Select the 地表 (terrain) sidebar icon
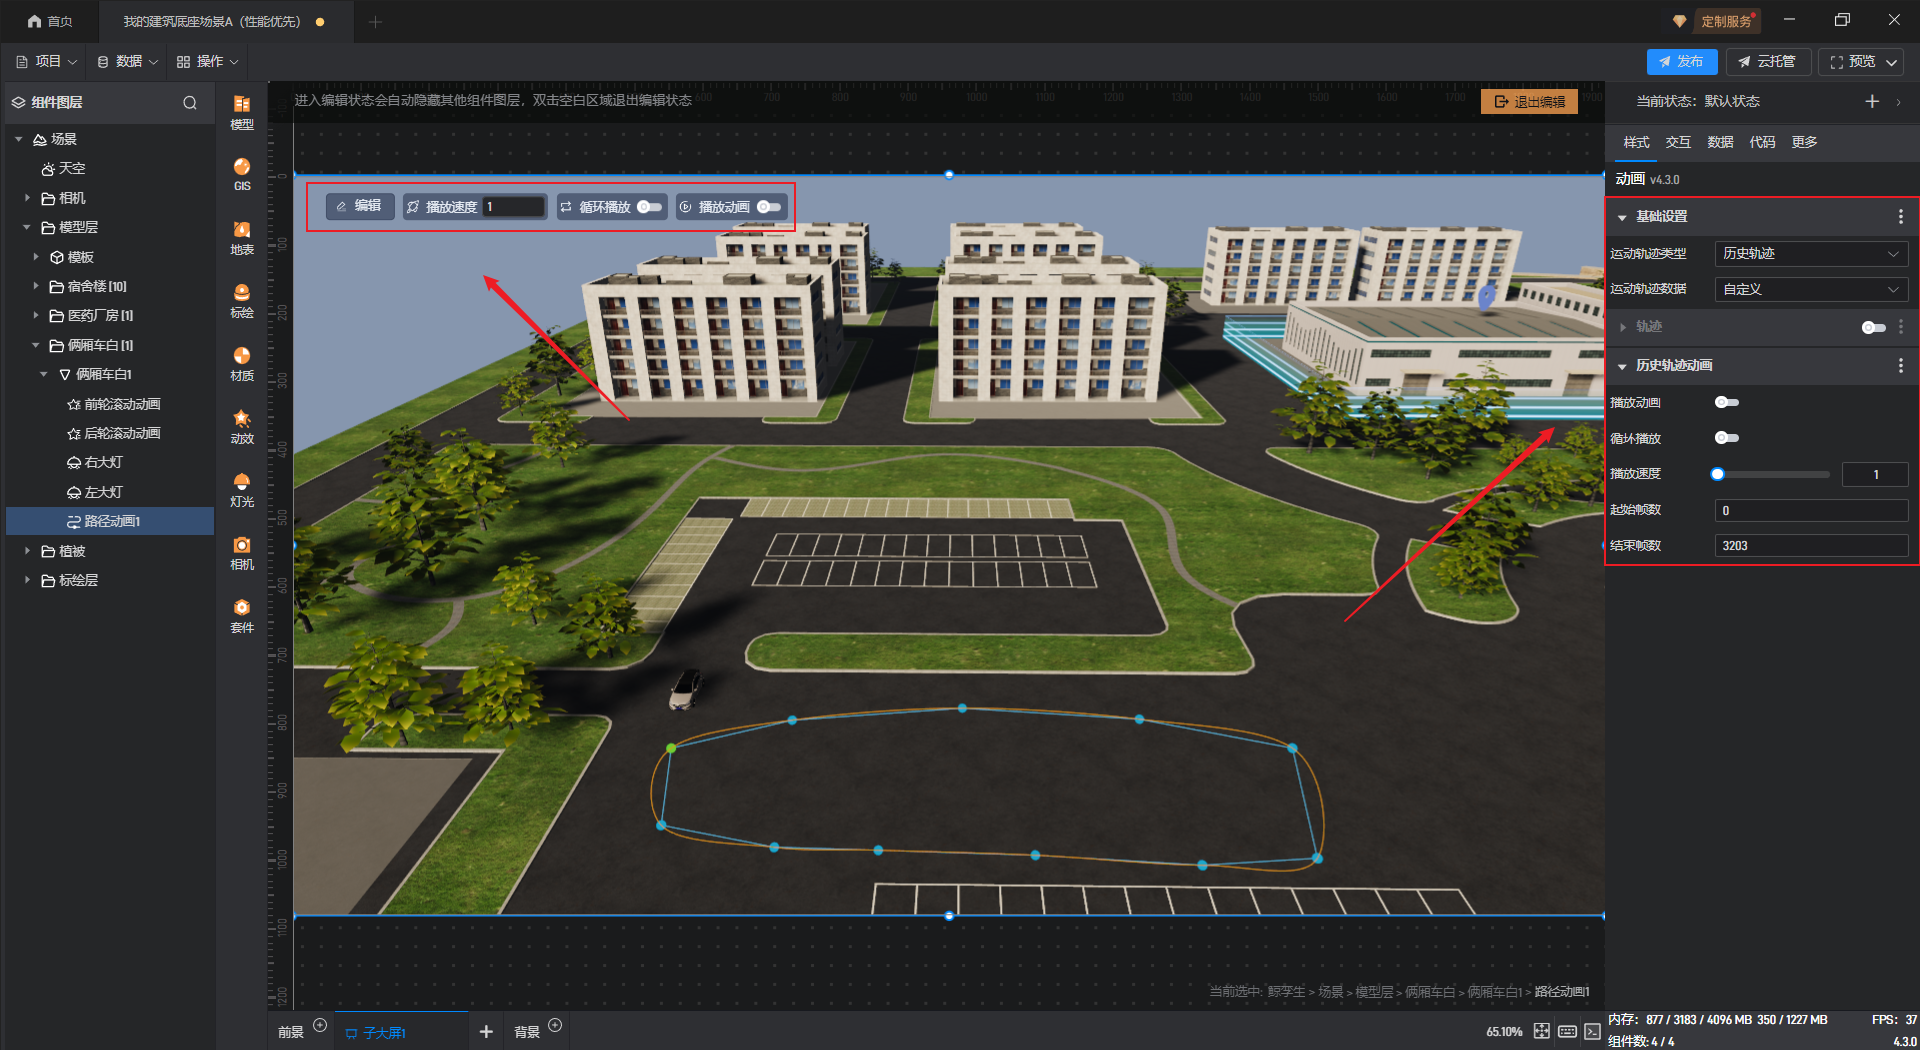1920x1050 pixels. point(241,237)
